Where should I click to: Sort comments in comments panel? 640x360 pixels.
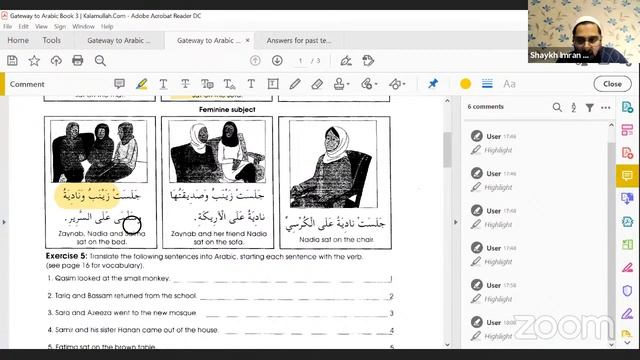(573, 107)
